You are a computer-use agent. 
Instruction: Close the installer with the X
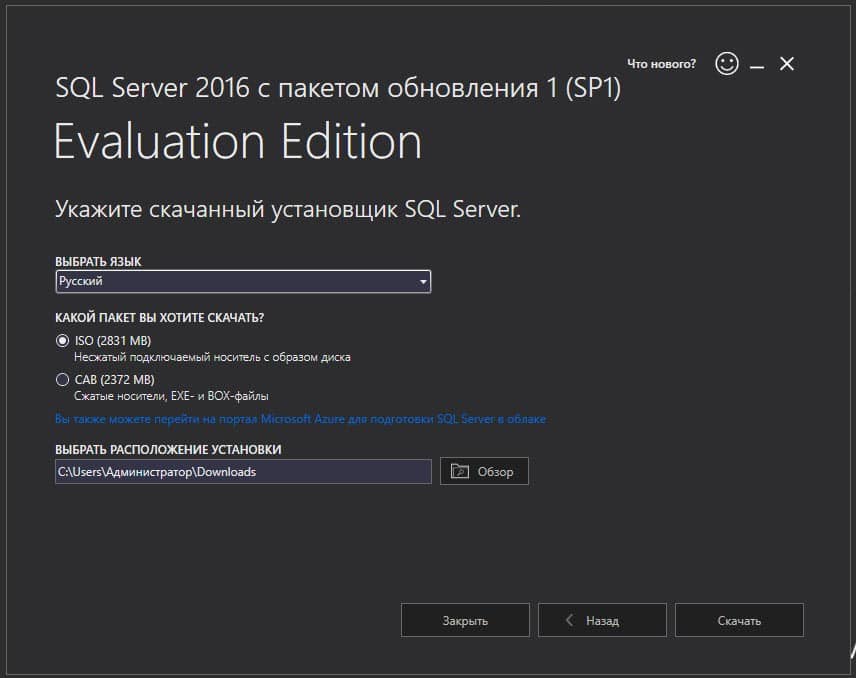click(x=786, y=62)
